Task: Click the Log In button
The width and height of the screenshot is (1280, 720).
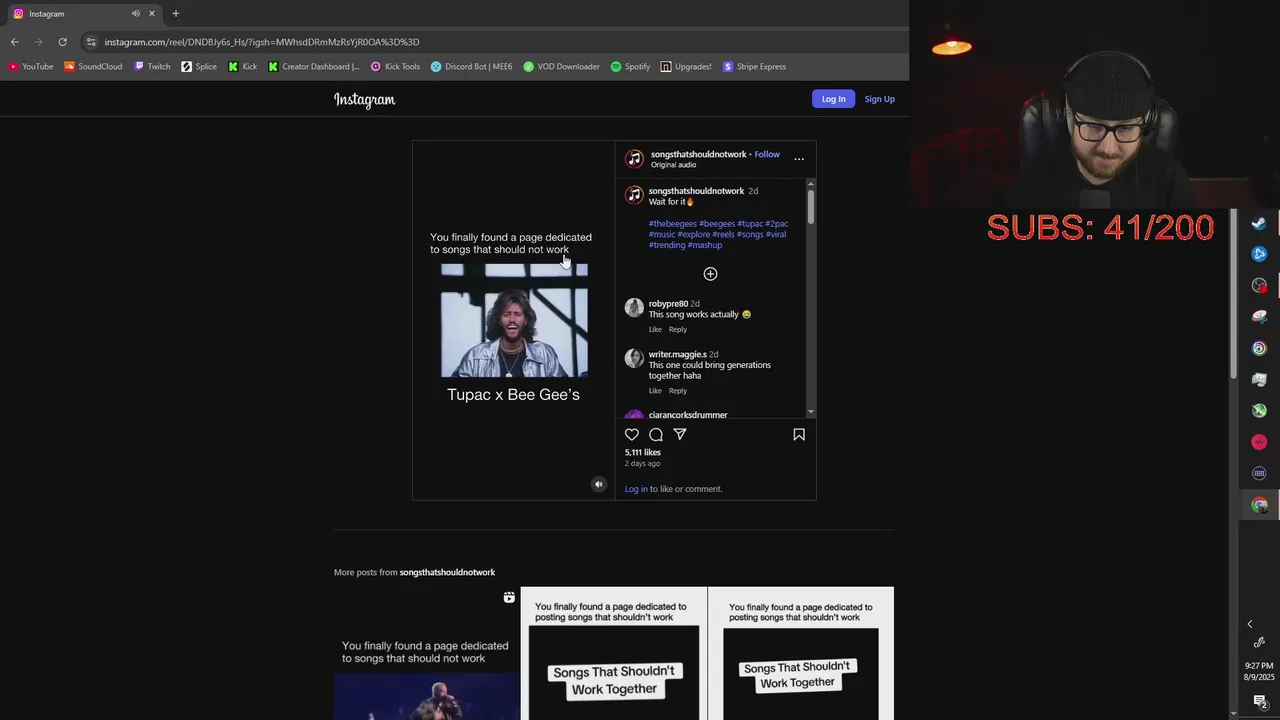Action: point(833,99)
